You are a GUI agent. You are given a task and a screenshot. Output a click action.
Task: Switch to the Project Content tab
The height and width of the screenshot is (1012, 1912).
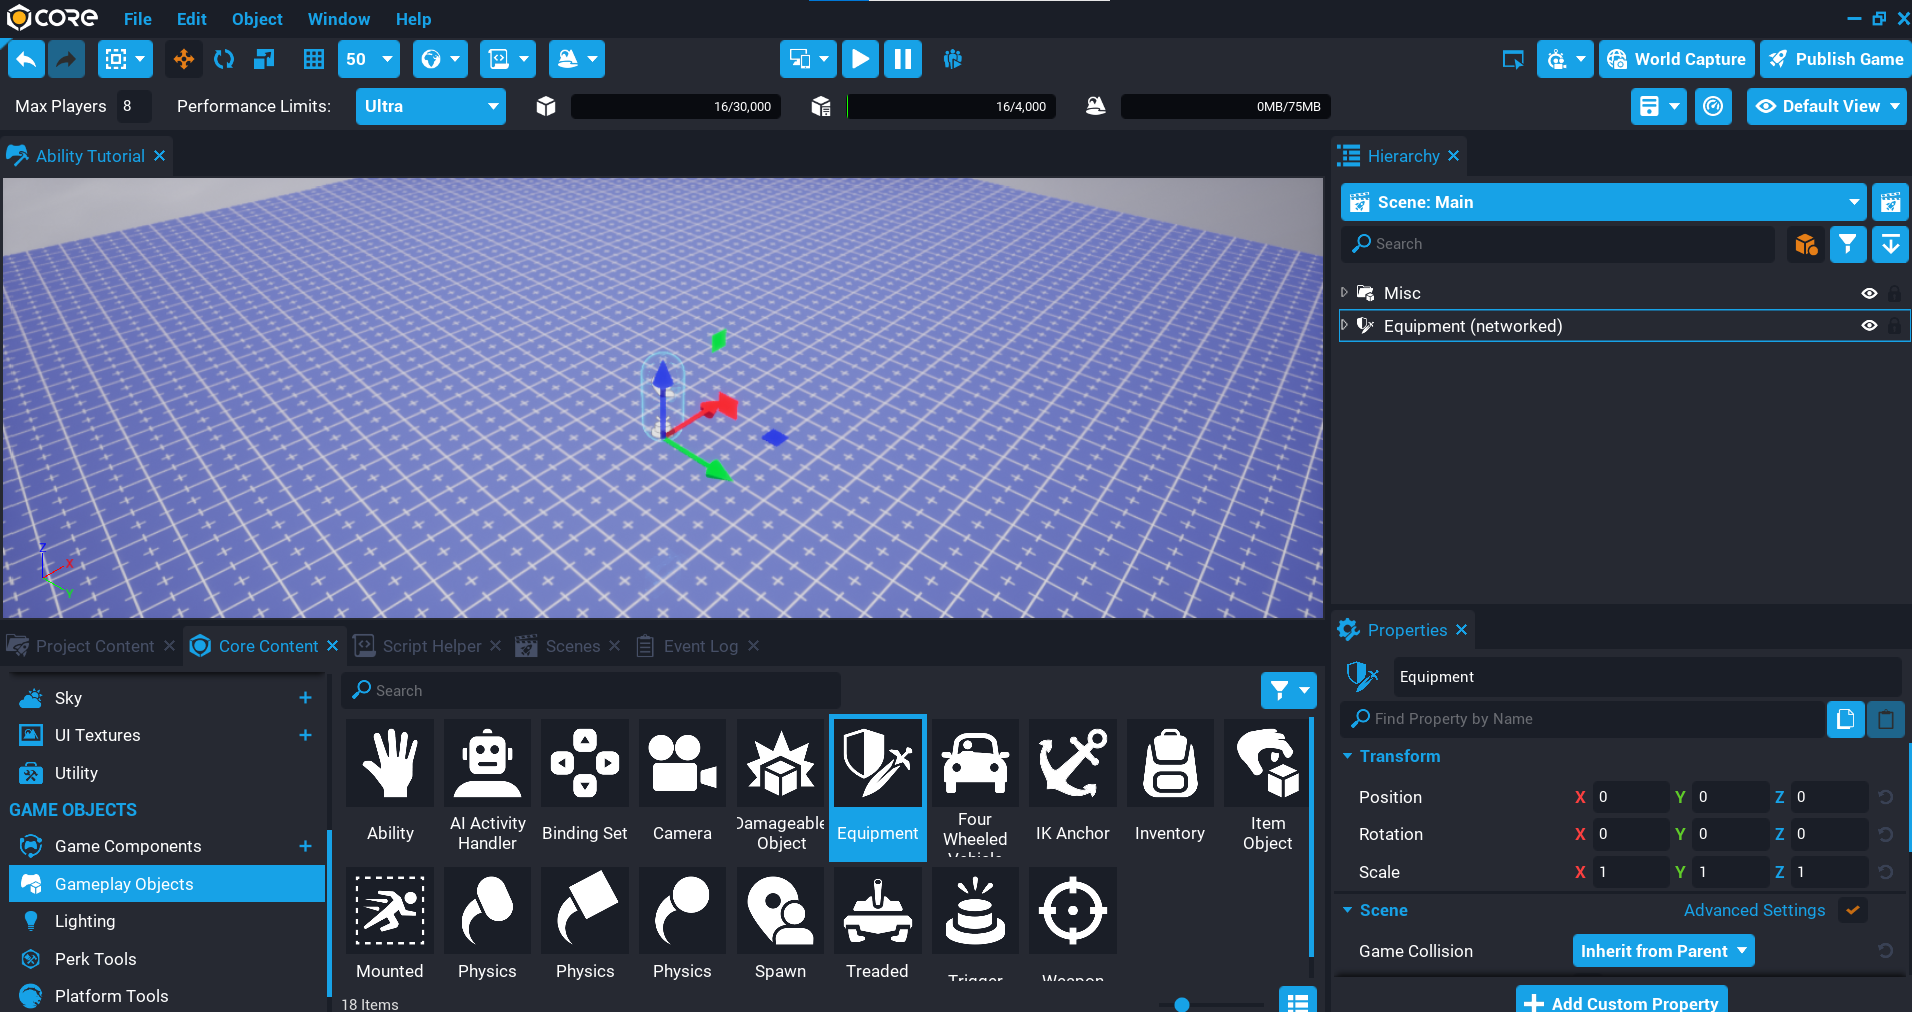click(94, 646)
